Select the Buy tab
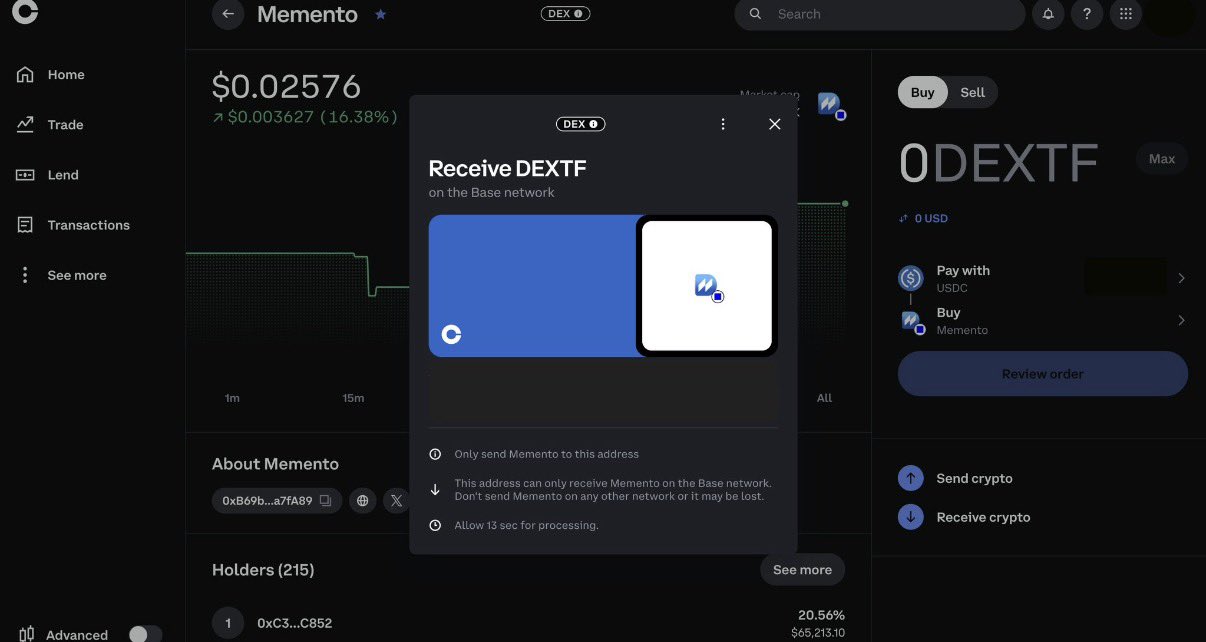The image size is (1206, 642). pos(922,92)
